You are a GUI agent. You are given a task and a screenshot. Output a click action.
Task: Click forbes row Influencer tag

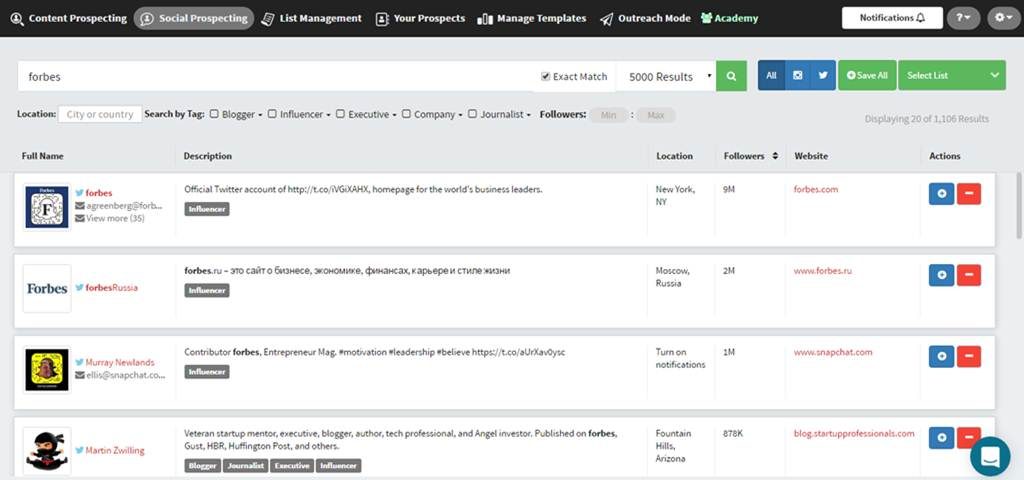[206, 209]
